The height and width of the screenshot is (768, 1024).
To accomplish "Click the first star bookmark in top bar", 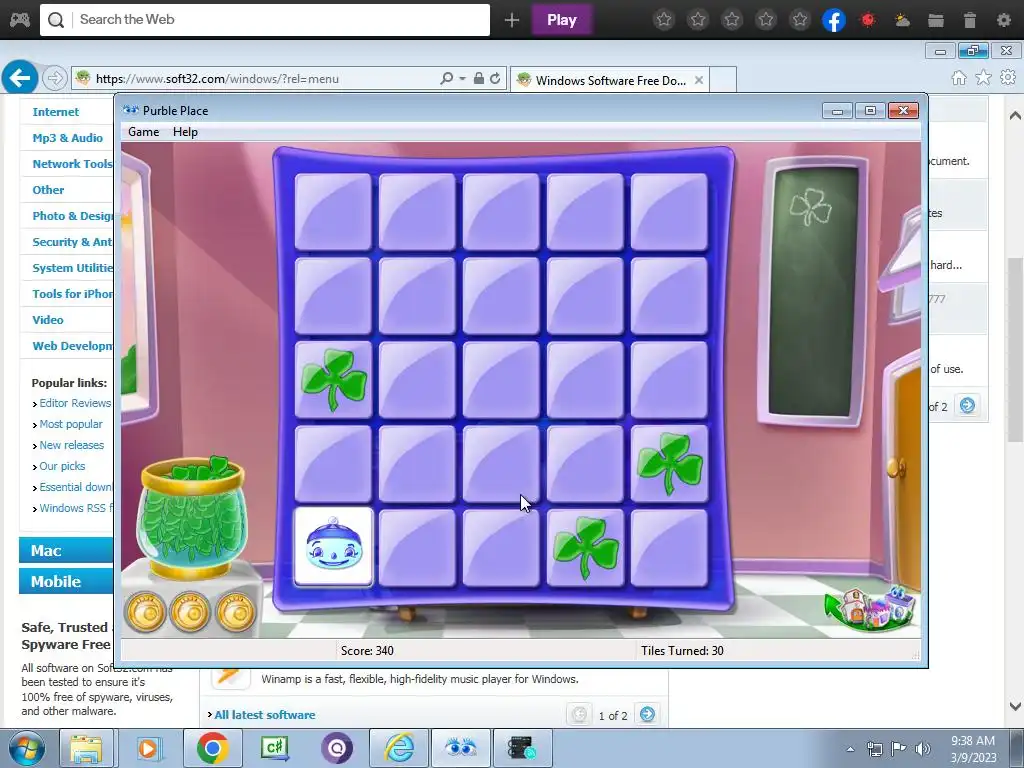I will click(x=664, y=20).
